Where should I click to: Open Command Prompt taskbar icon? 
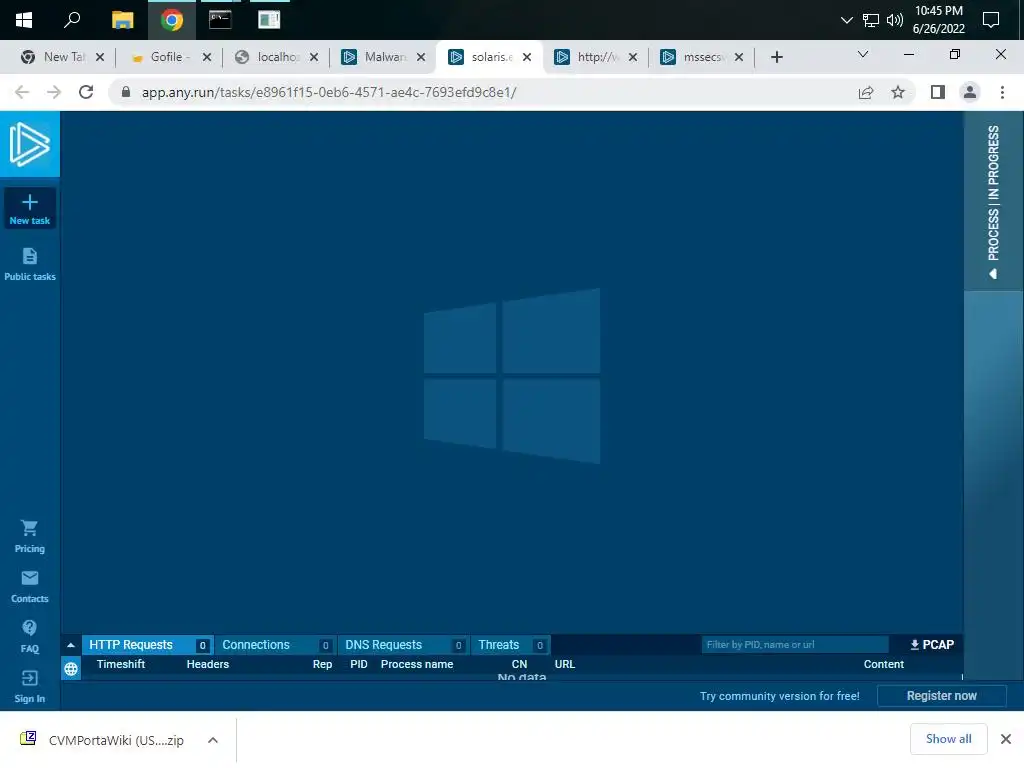pyautogui.click(x=220, y=20)
